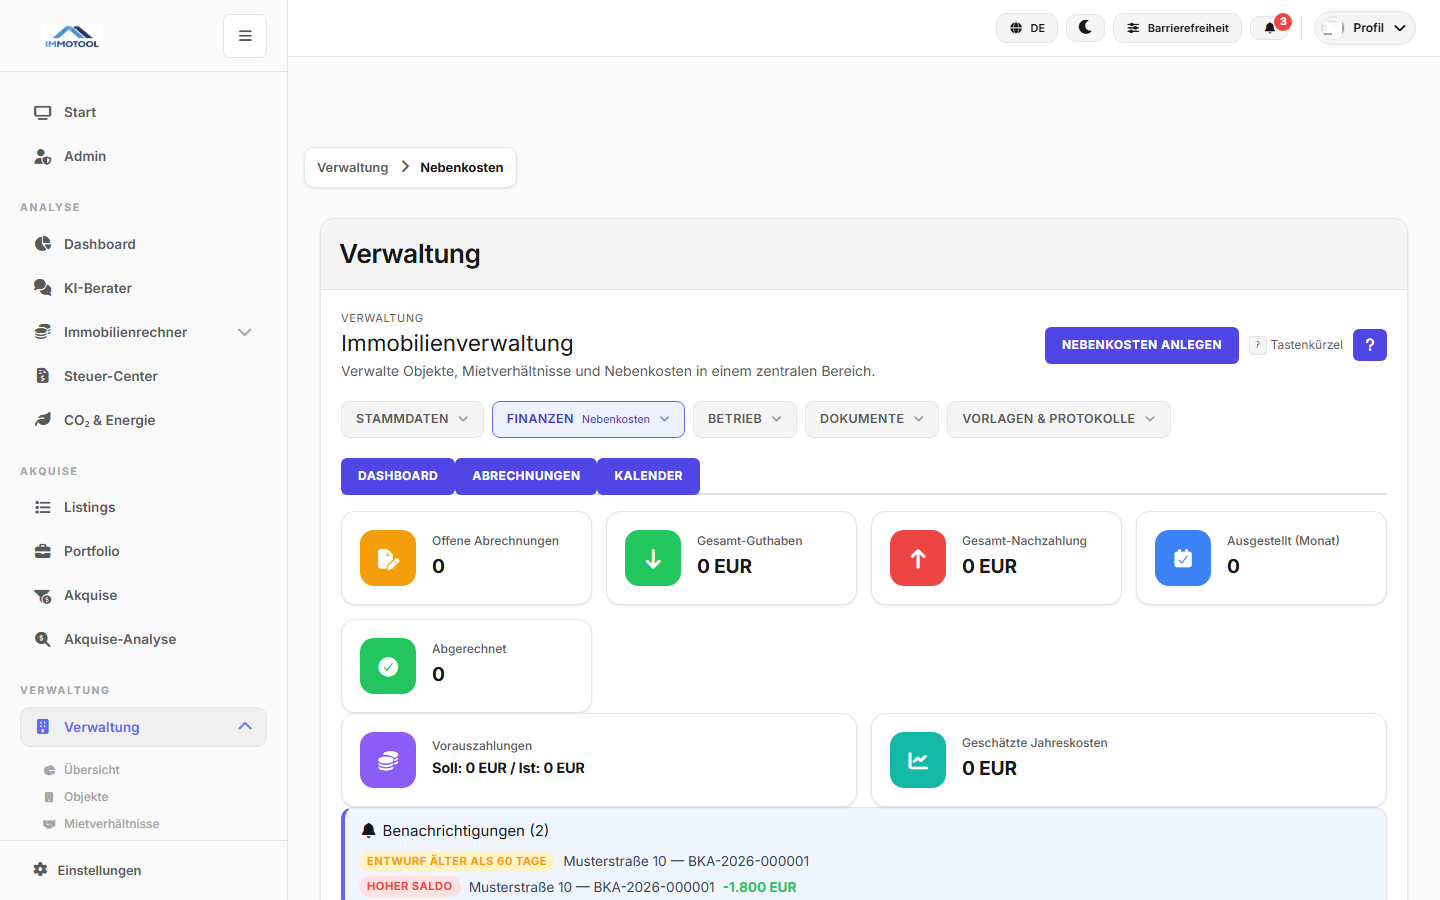This screenshot has width=1440, height=900.
Task: Collapse the Verwaltung section with its chevron
Action: [245, 726]
